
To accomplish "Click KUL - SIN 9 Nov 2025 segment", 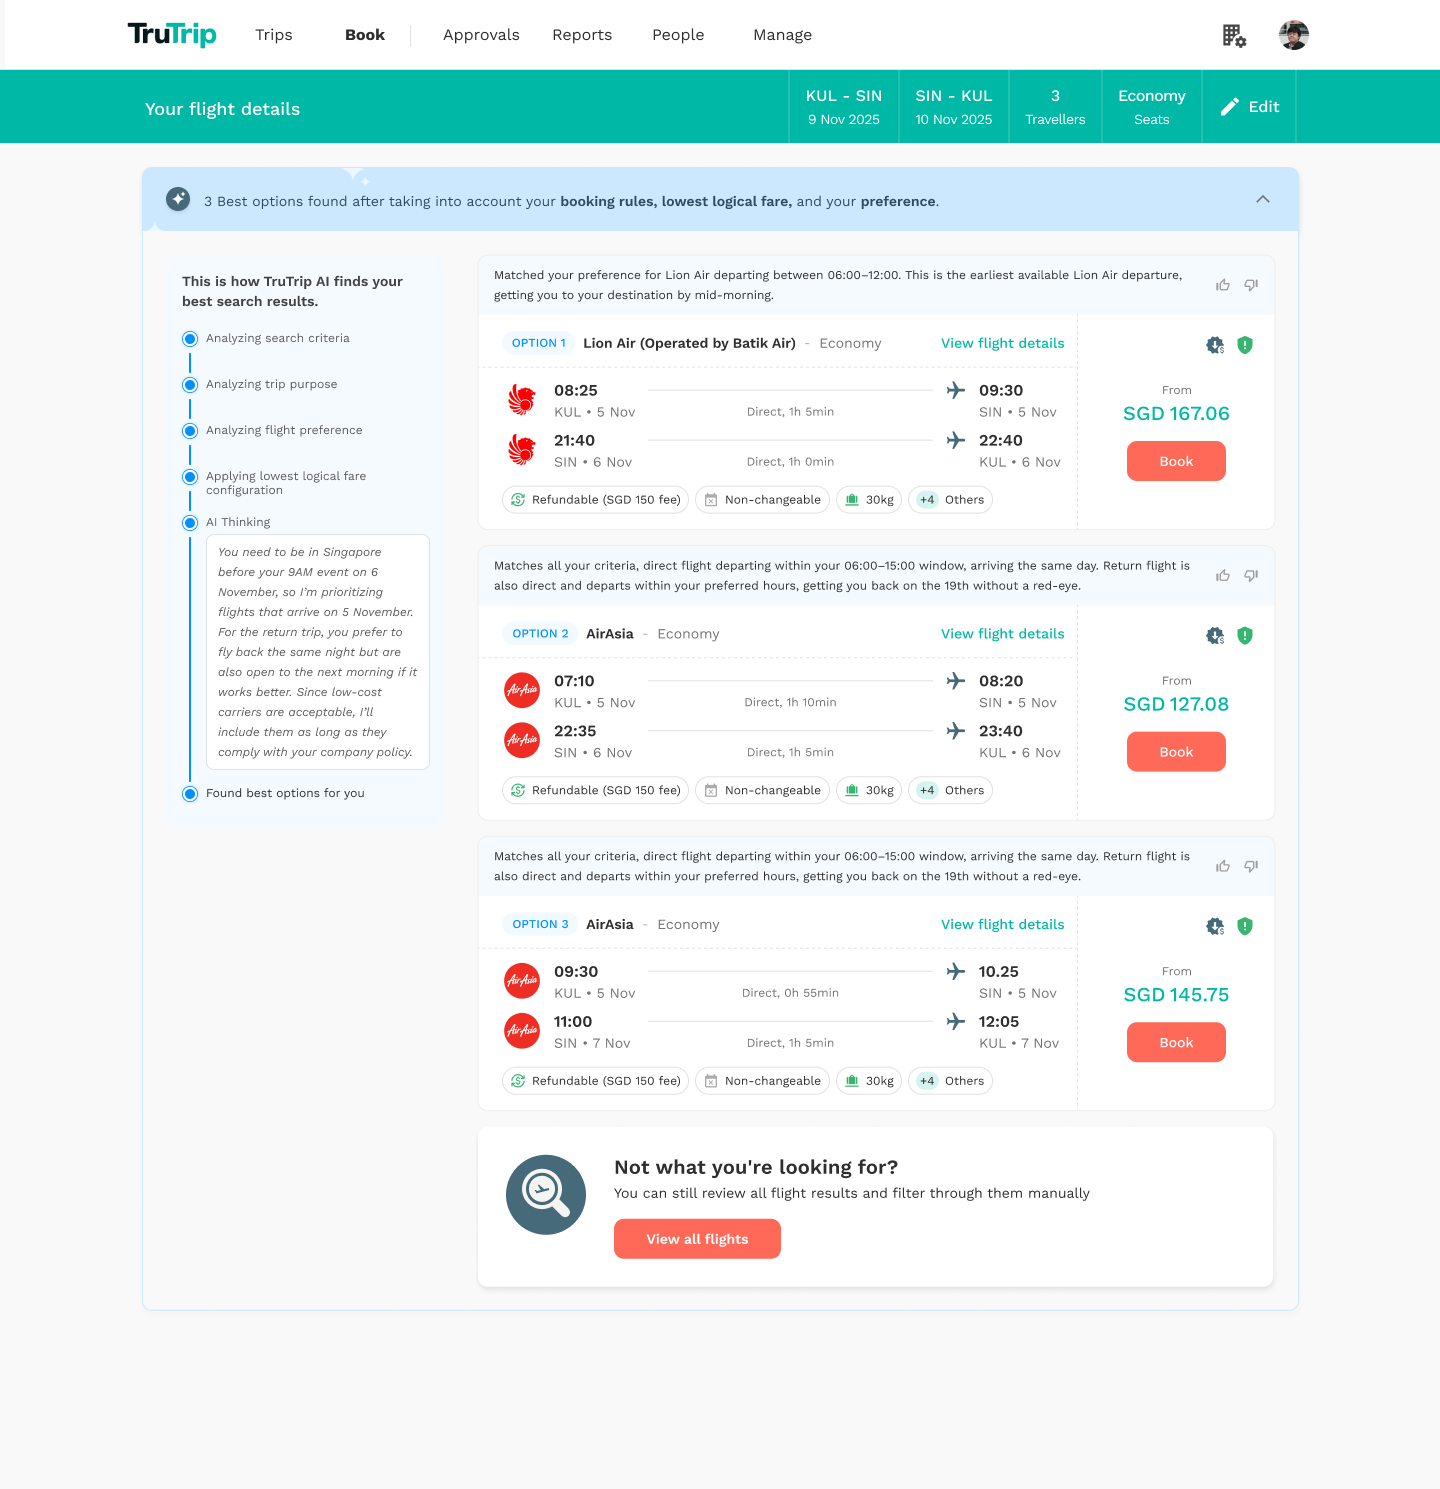I will [x=844, y=107].
